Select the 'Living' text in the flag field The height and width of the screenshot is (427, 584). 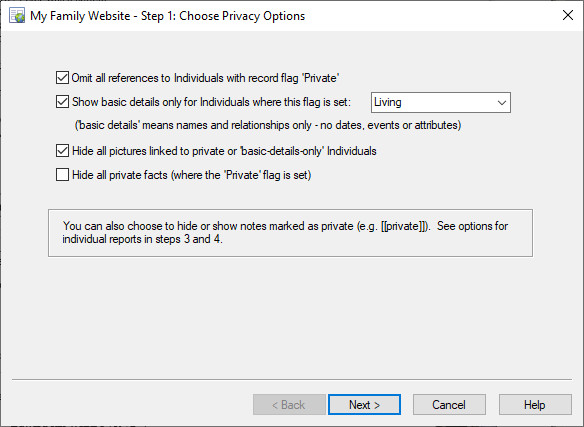click(388, 102)
